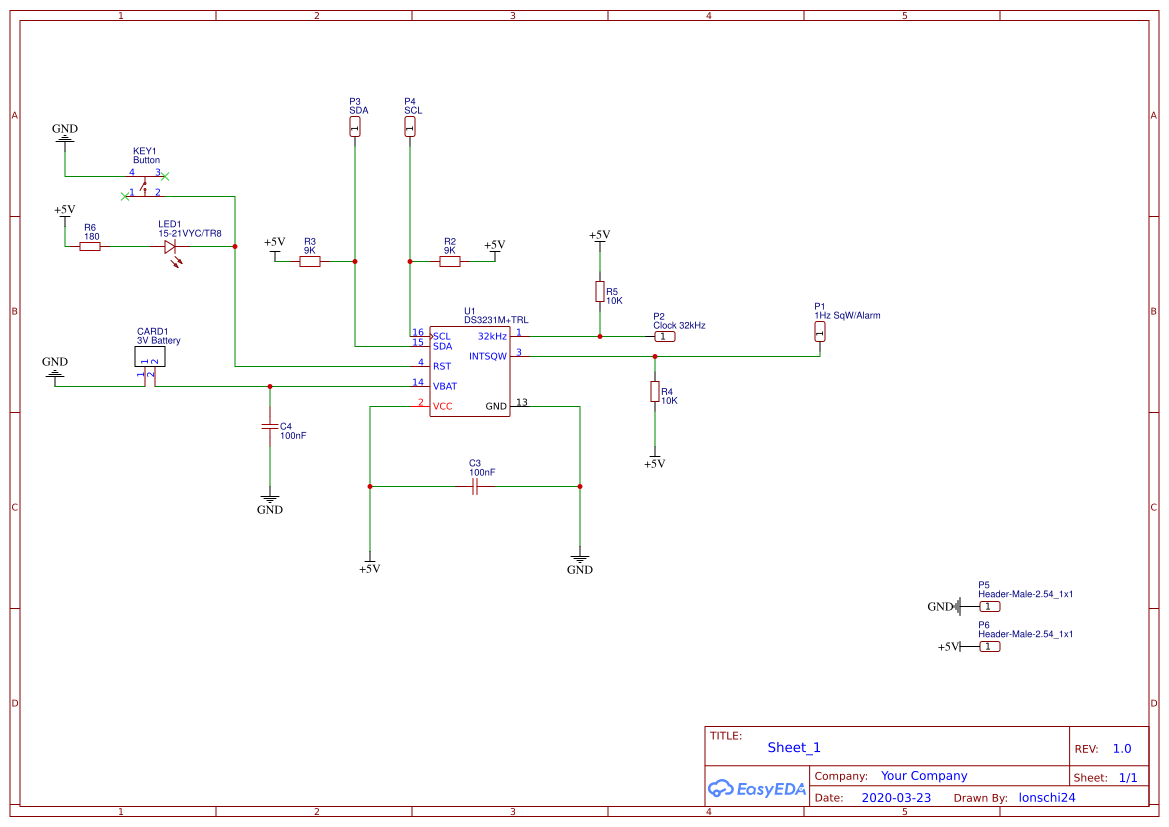Screen dimensions: 1169x827
Task: Click the 2020-03-23 date field
Action: click(x=896, y=797)
